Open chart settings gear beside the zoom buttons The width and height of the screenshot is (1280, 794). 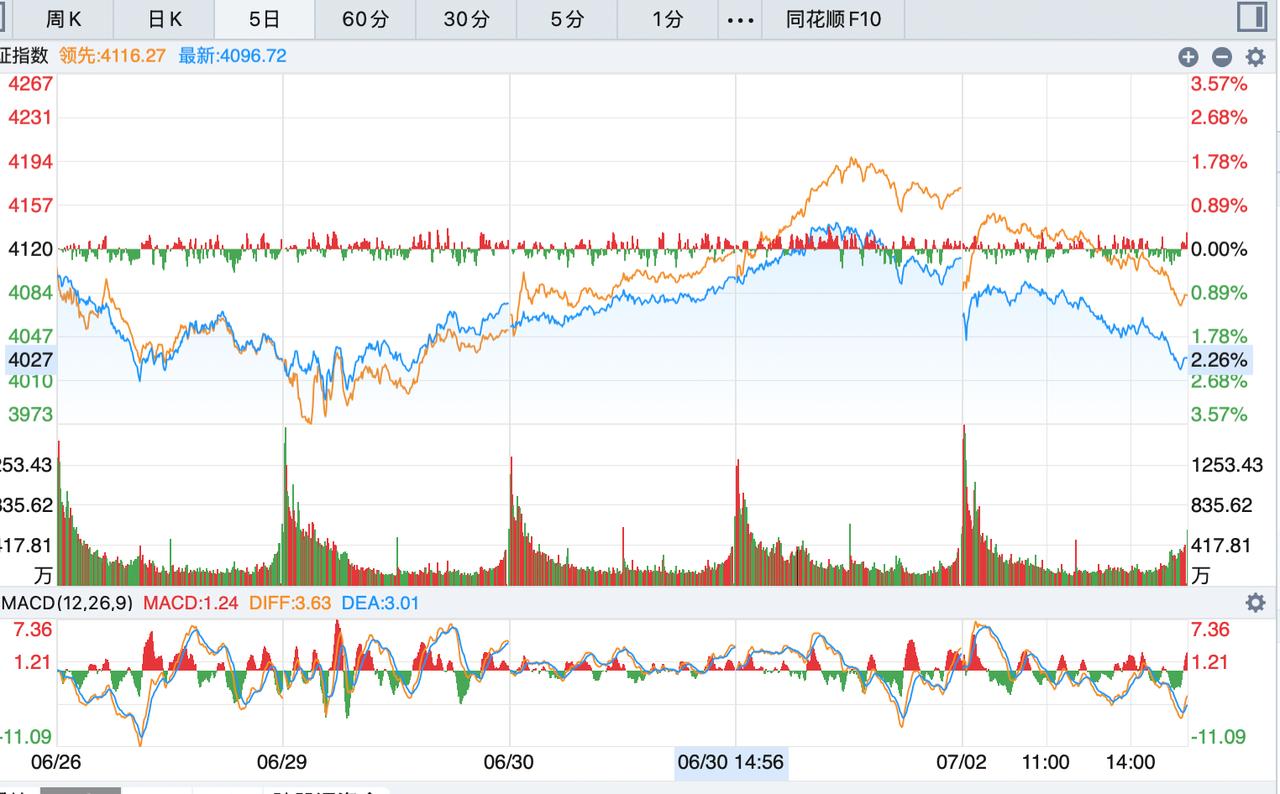click(x=1254, y=57)
